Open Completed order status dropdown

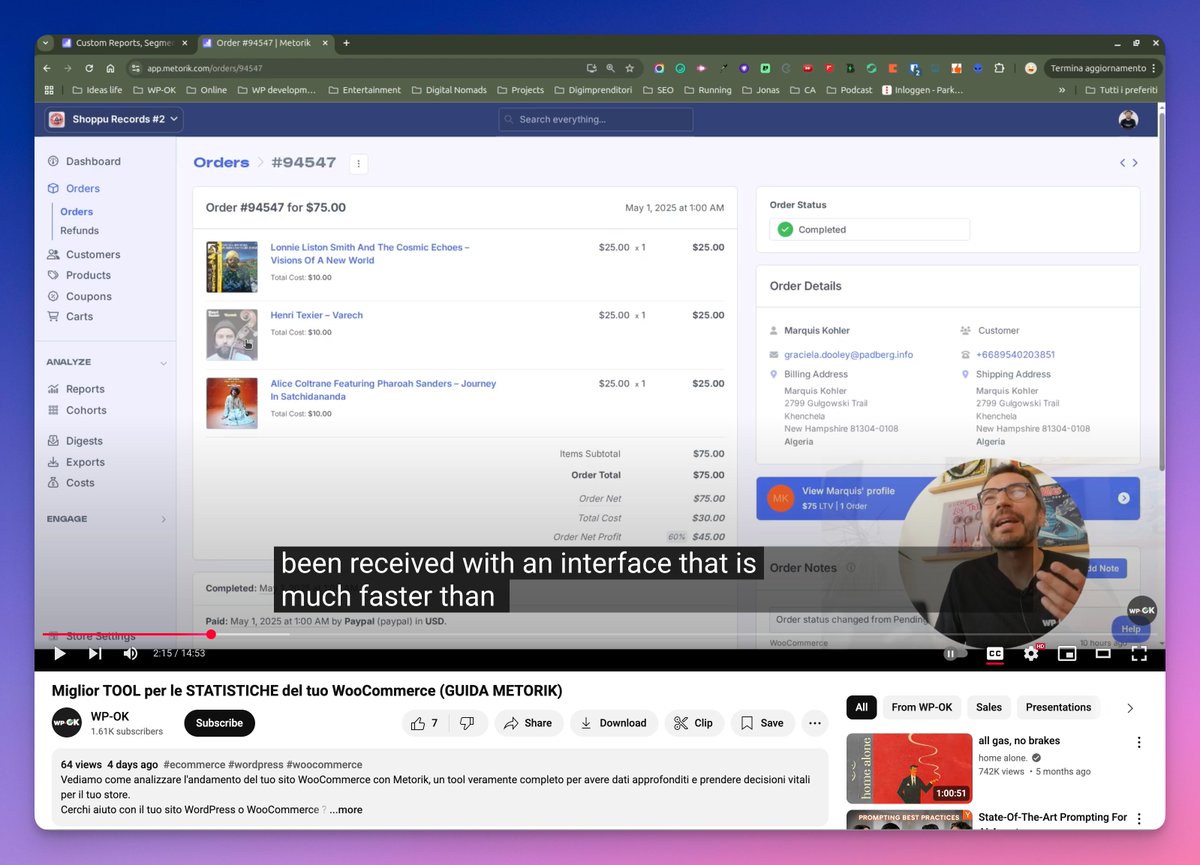869,229
